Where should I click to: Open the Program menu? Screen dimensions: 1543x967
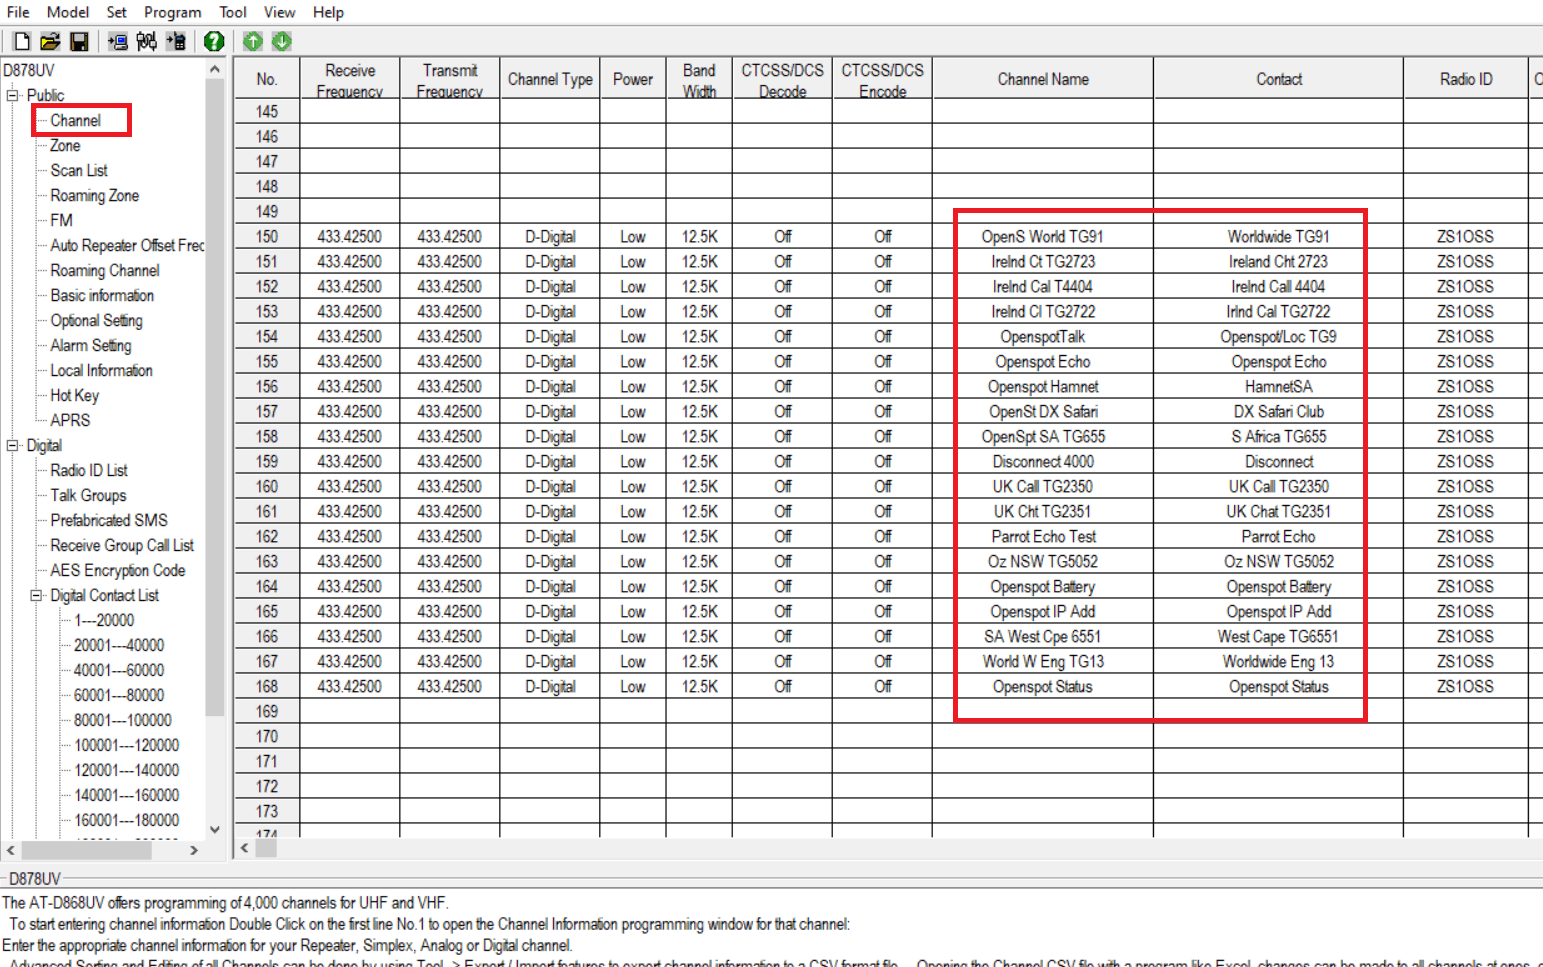pos(172,12)
